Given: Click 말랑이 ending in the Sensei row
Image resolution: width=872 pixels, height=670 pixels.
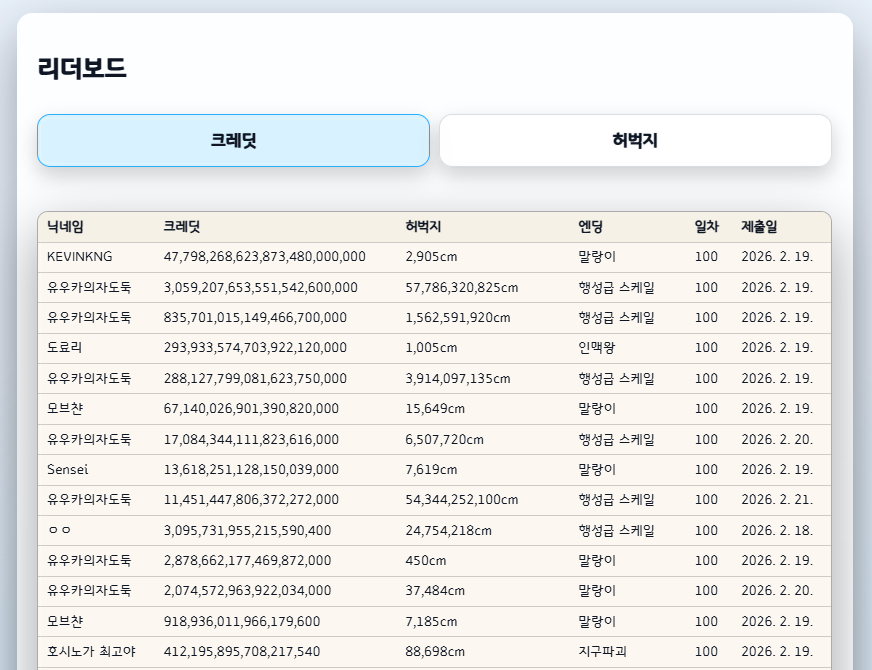Looking at the screenshot, I should tap(597, 469).
